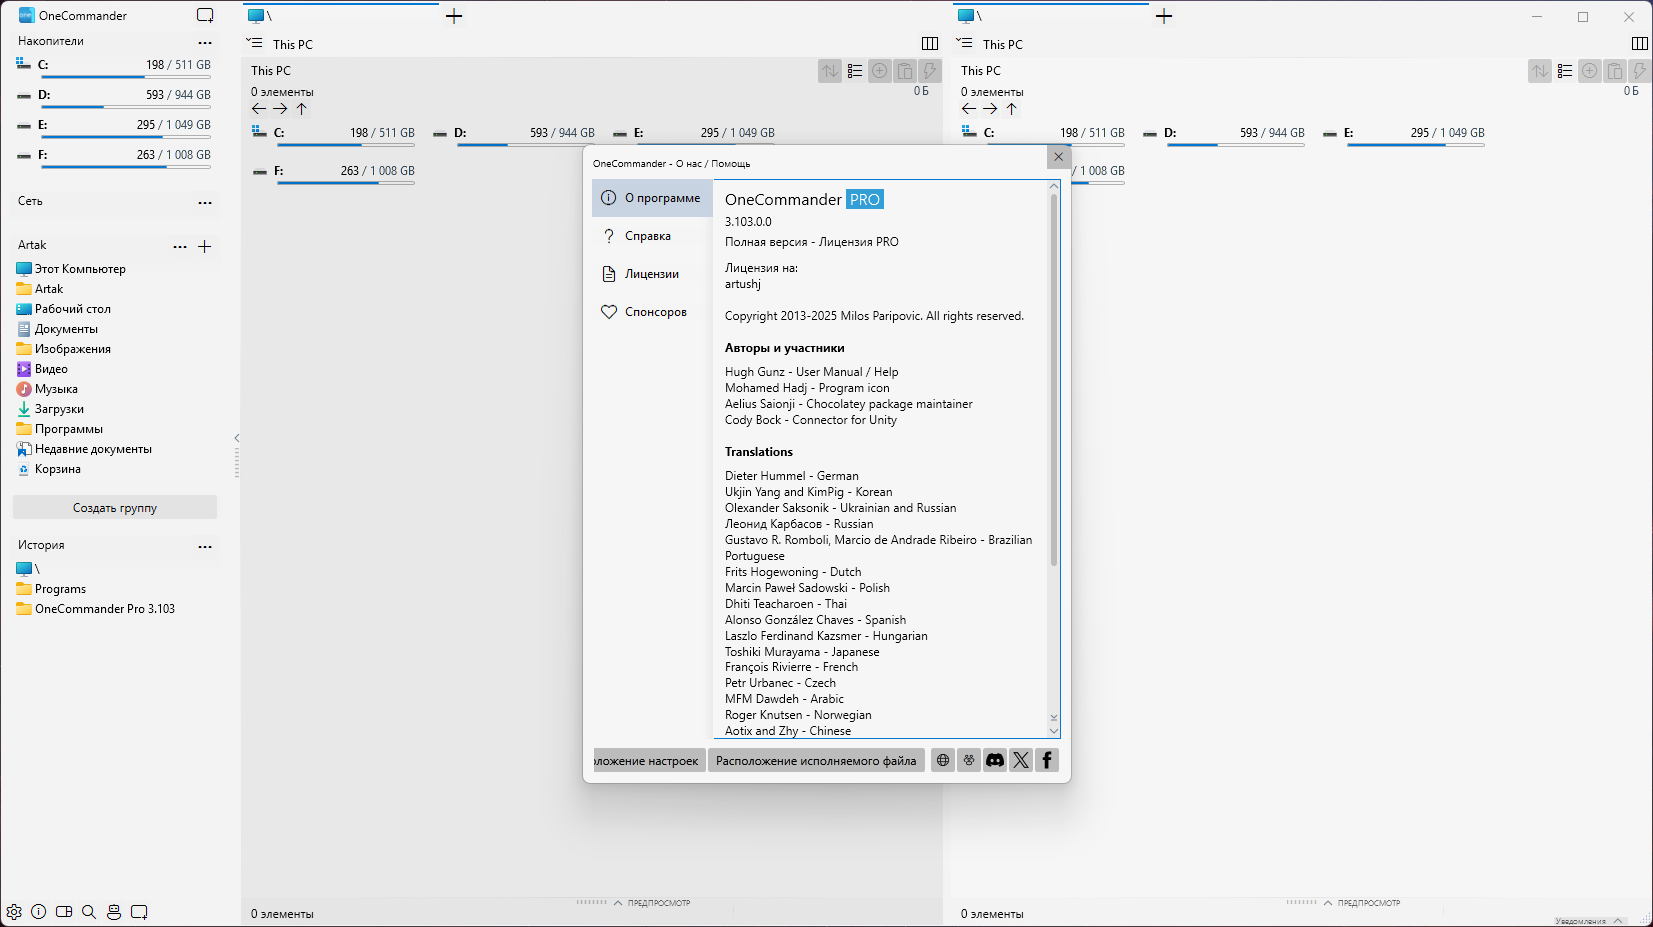Go up one level in the right pane
The height and width of the screenshot is (927, 1653).
pyautogui.click(x=1011, y=109)
